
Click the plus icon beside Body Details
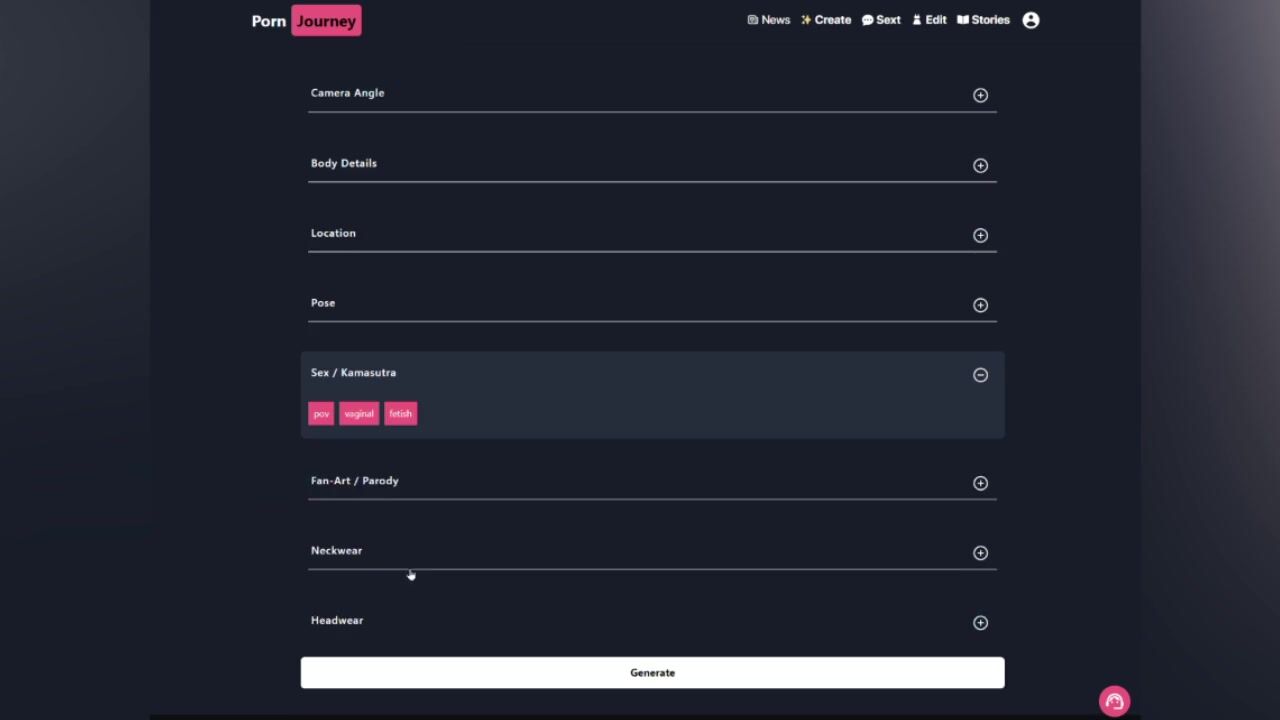[980, 165]
